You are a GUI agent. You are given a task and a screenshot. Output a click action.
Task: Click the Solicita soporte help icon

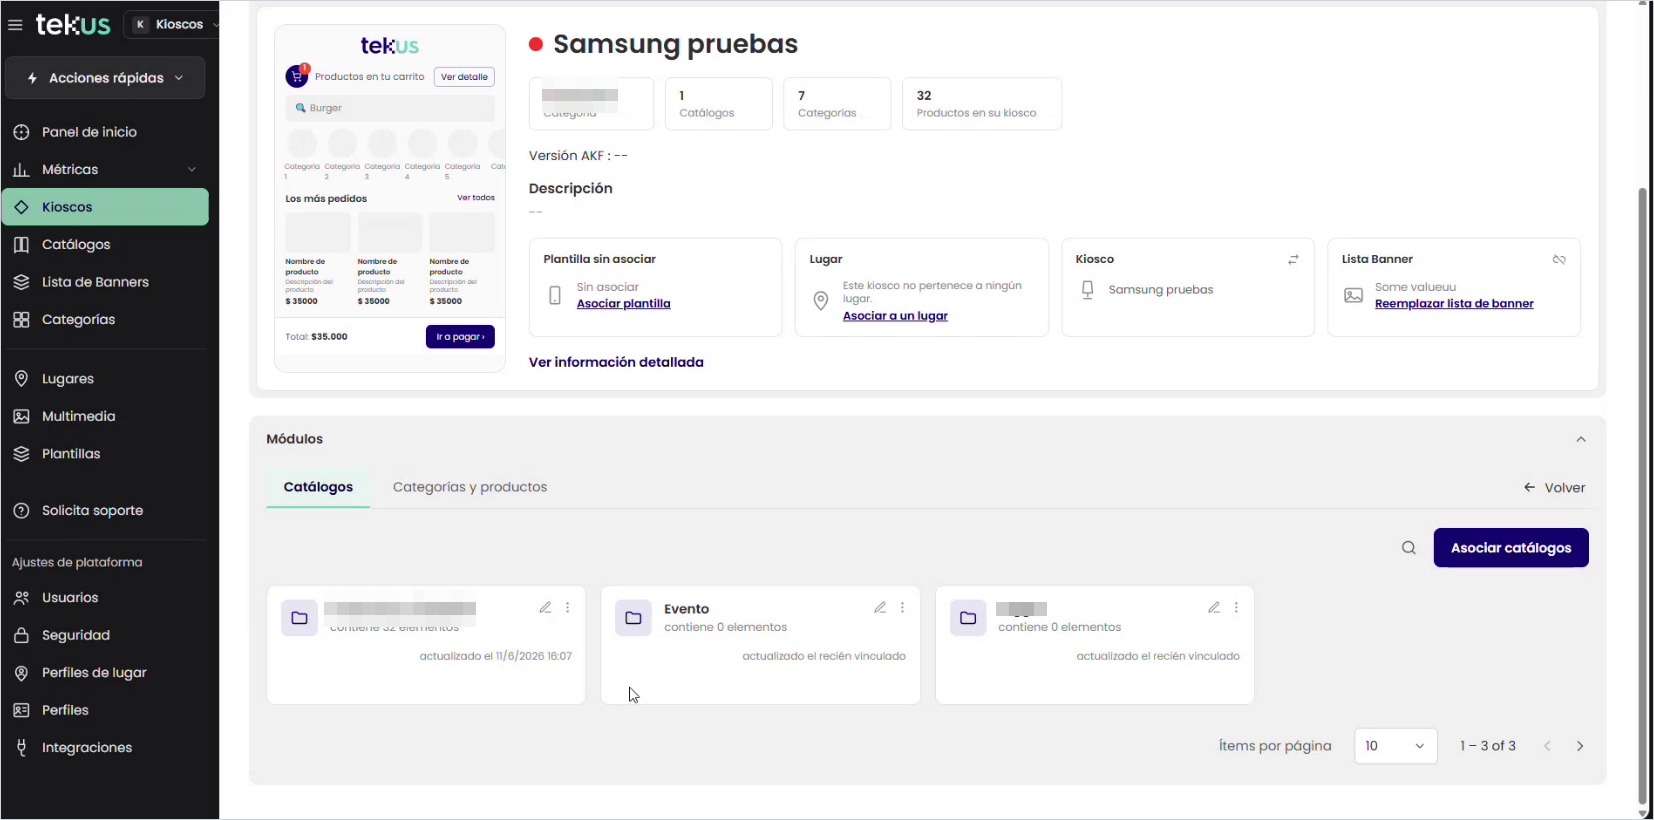(21, 511)
